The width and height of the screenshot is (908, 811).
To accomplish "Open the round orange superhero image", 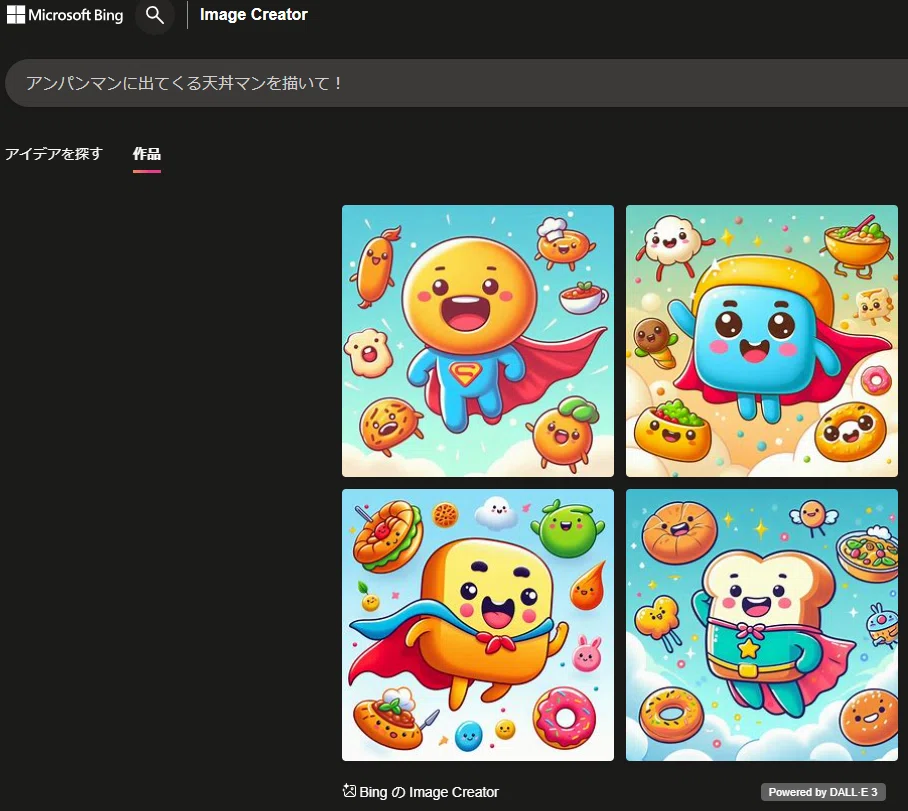I will point(478,341).
